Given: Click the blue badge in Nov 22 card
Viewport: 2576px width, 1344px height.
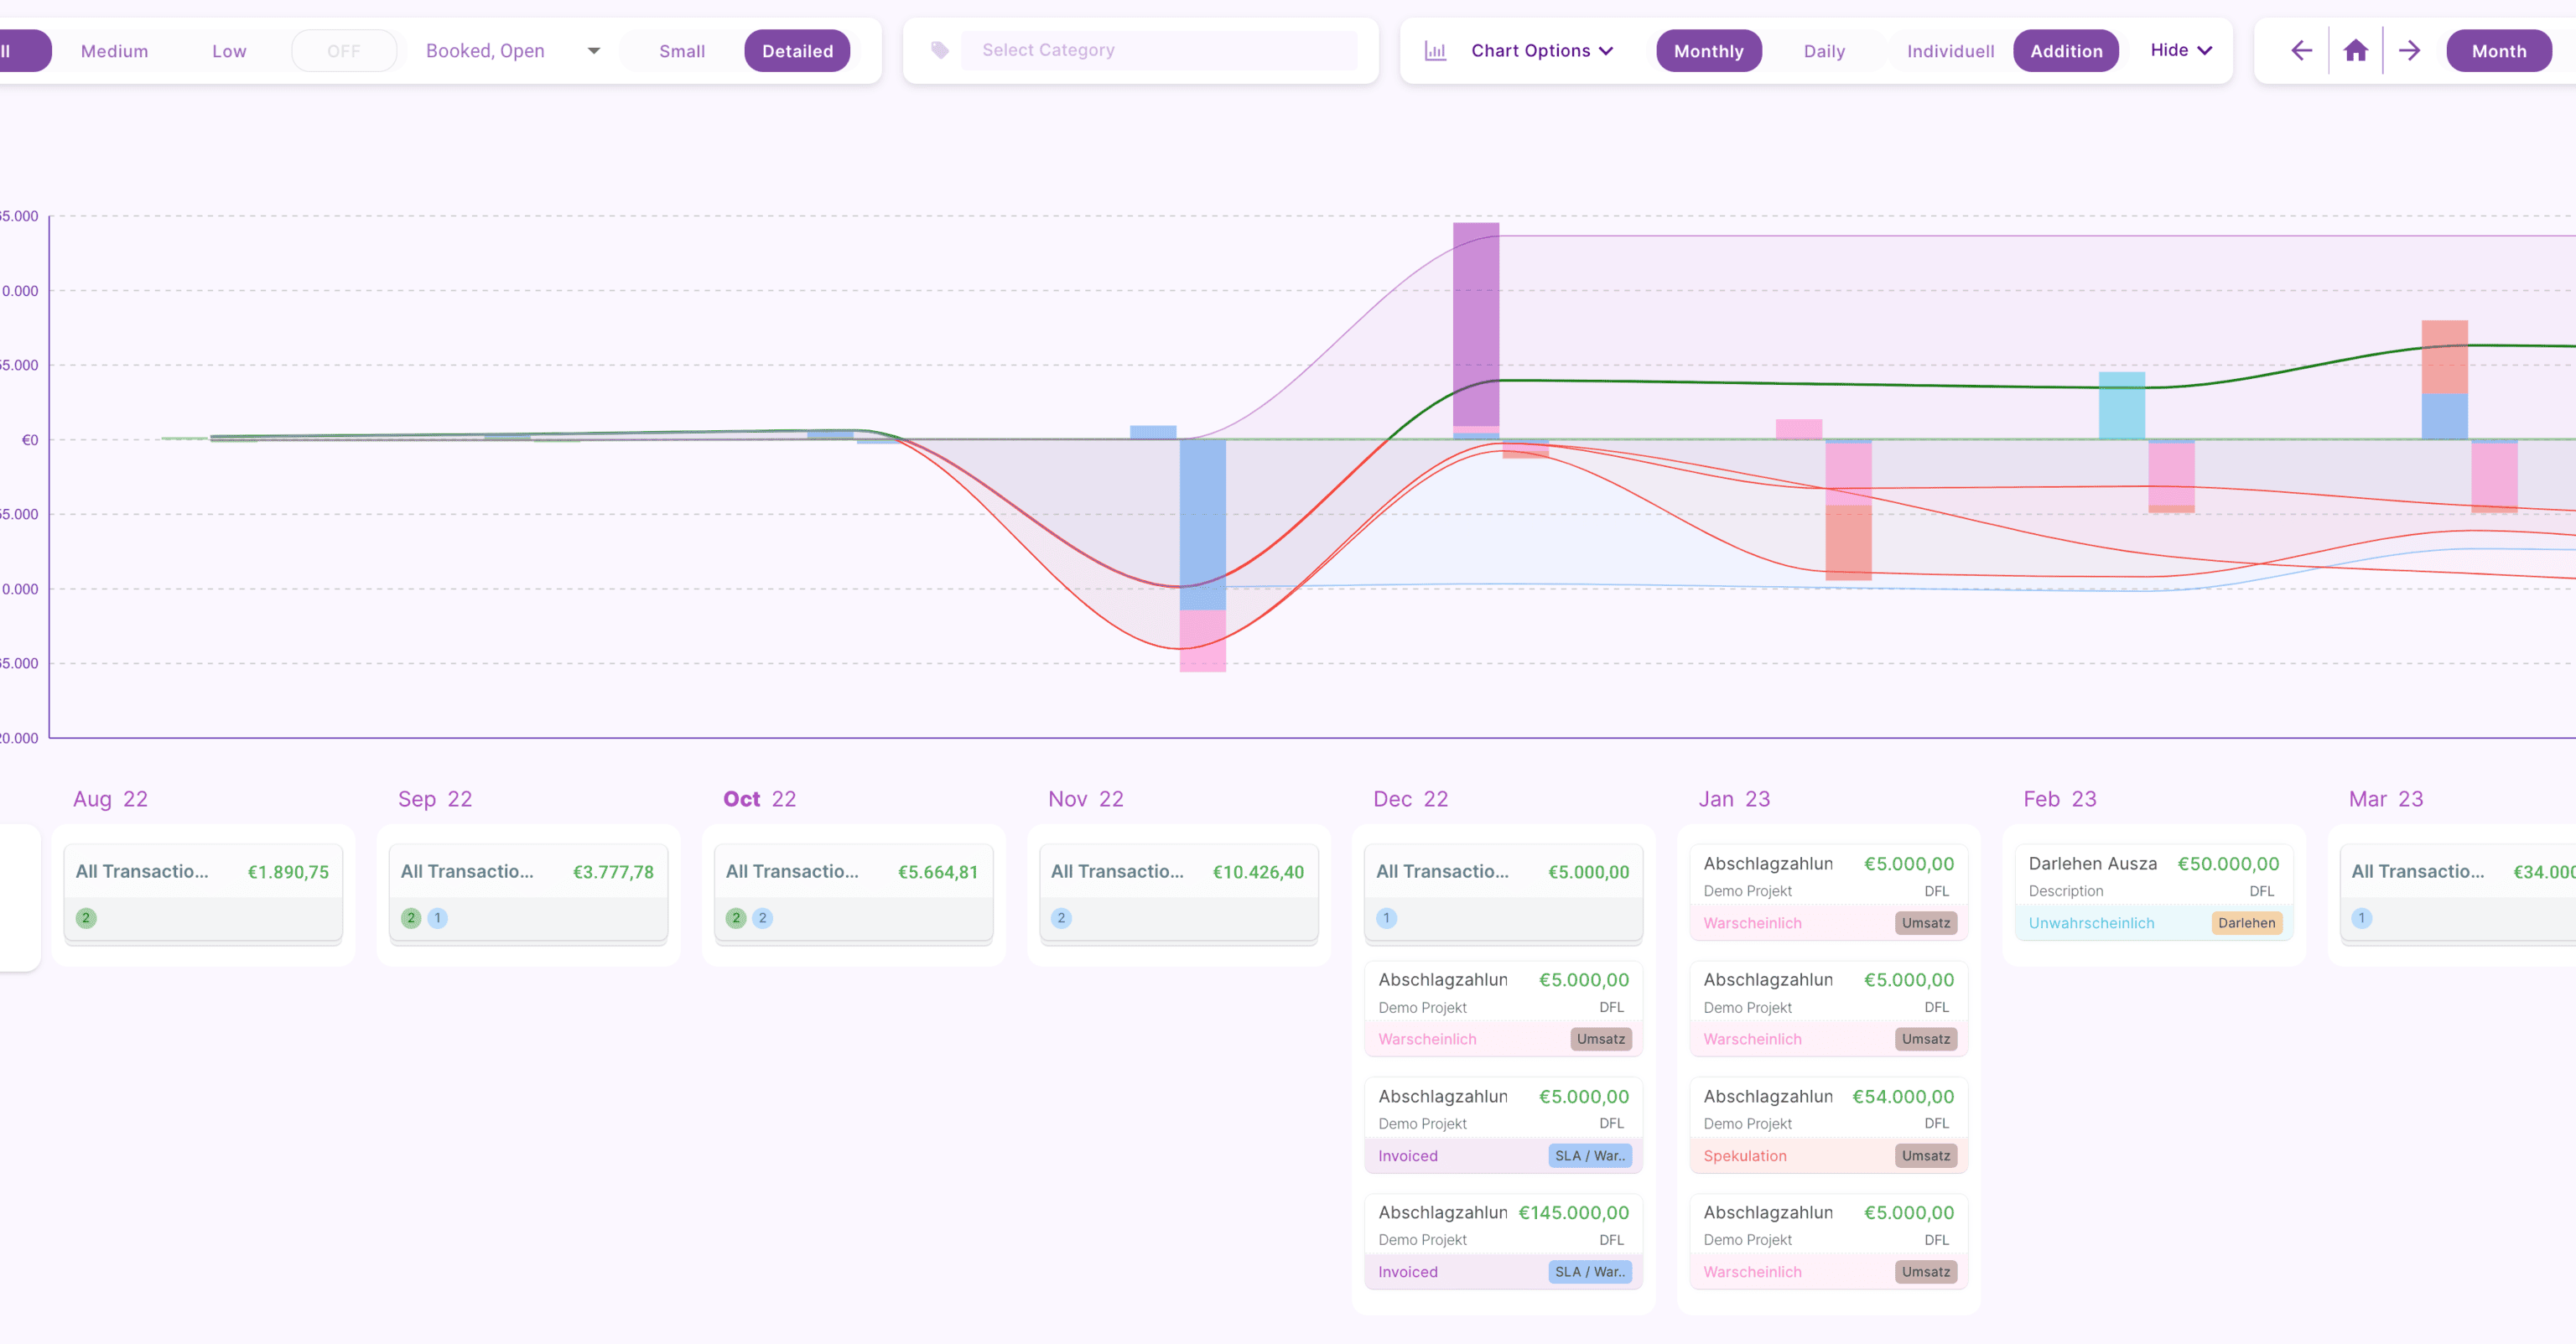Looking at the screenshot, I should pos(1061,918).
